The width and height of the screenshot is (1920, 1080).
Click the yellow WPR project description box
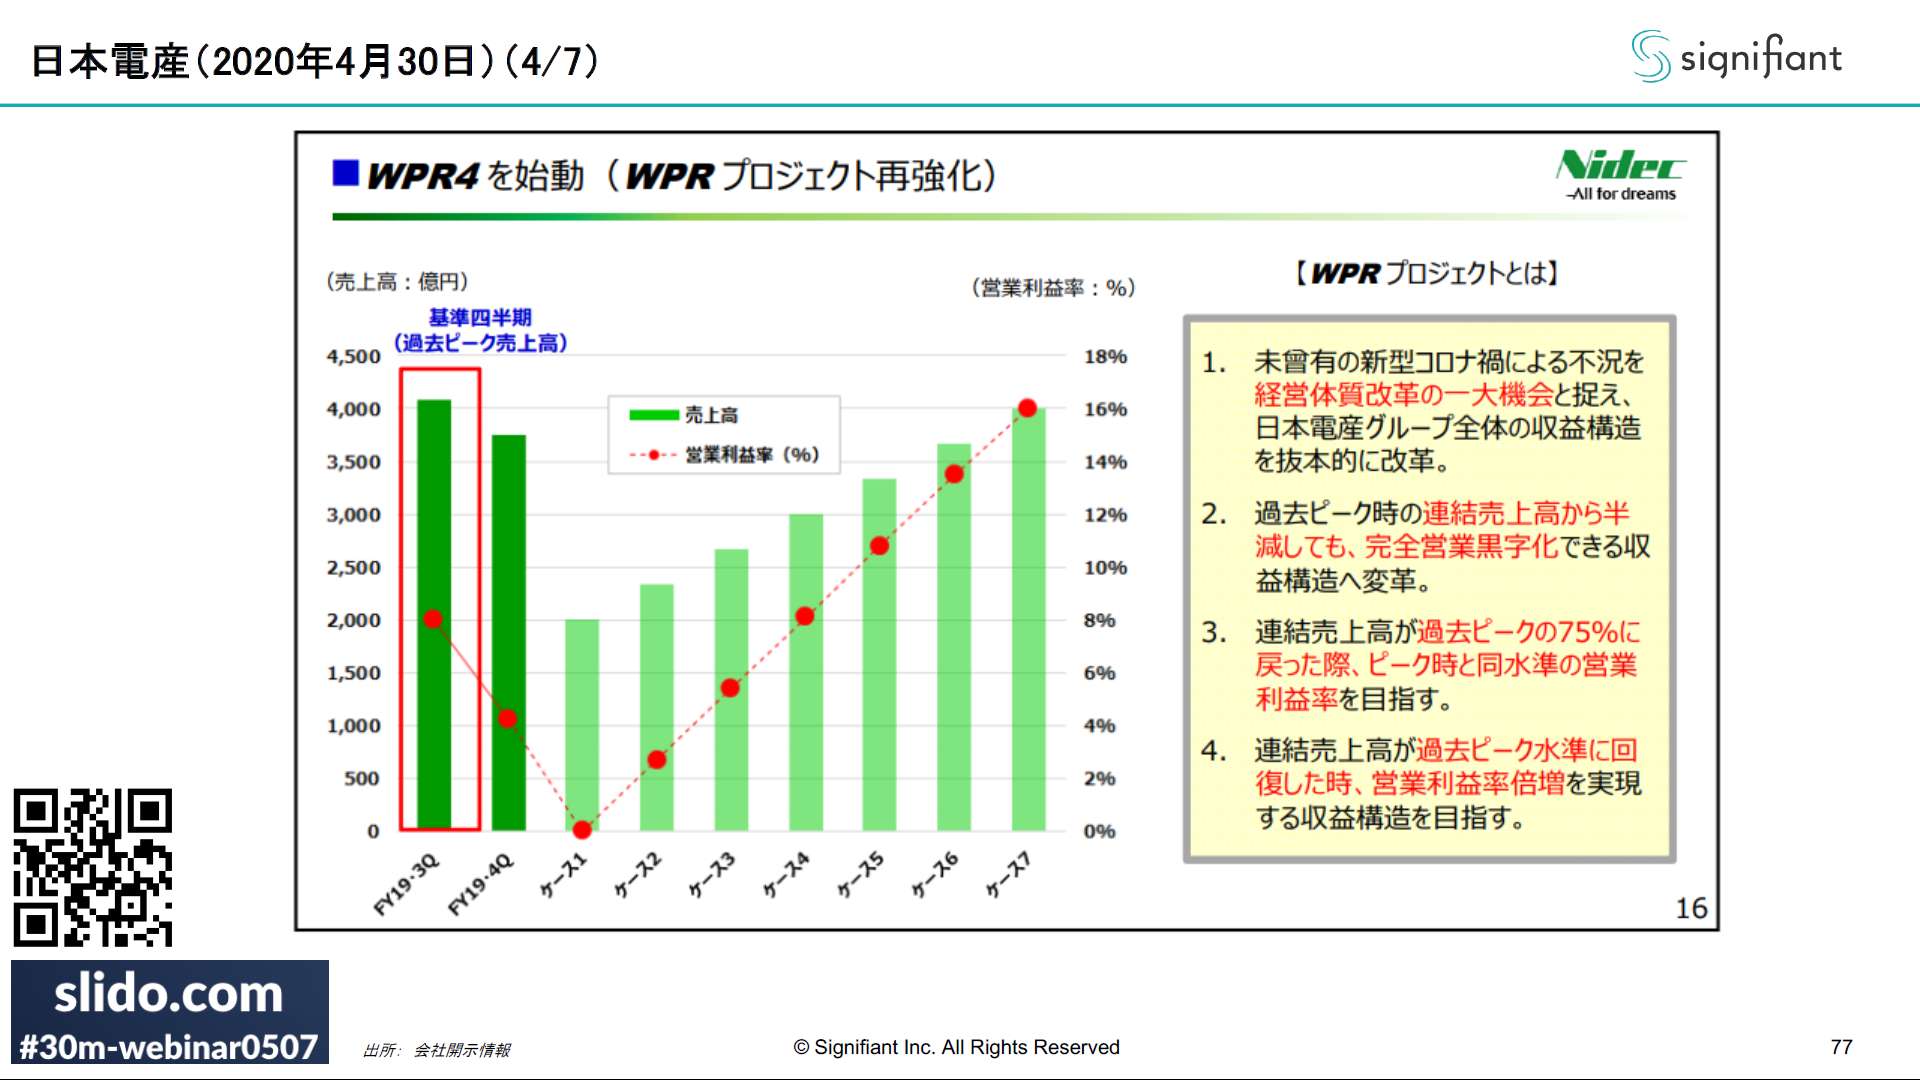pyautogui.click(x=1429, y=589)
